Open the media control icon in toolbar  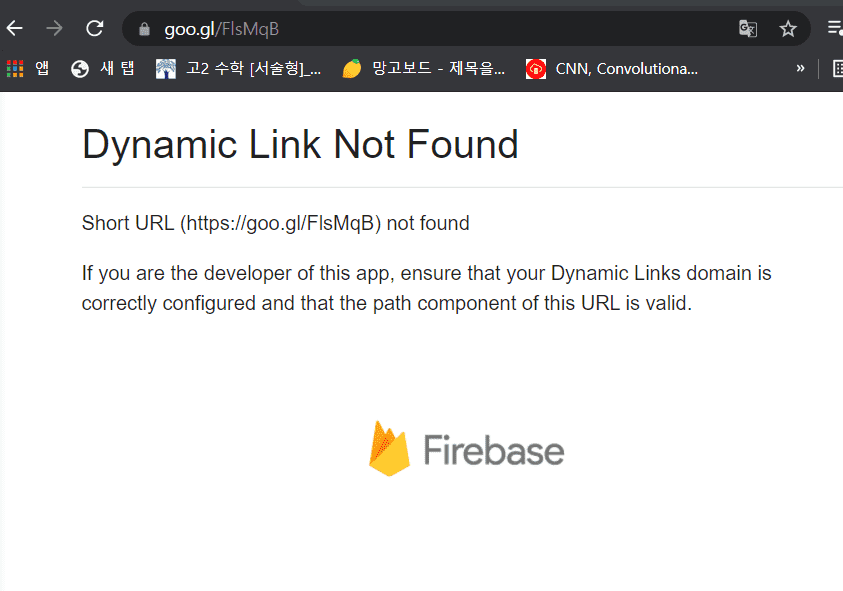point(835,28)
